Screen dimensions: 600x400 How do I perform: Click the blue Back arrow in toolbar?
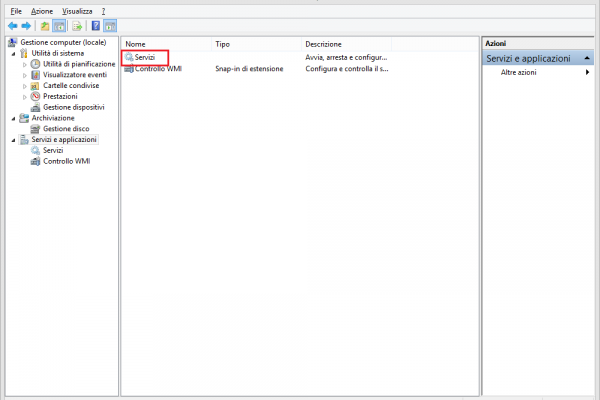tap(13, 26)
